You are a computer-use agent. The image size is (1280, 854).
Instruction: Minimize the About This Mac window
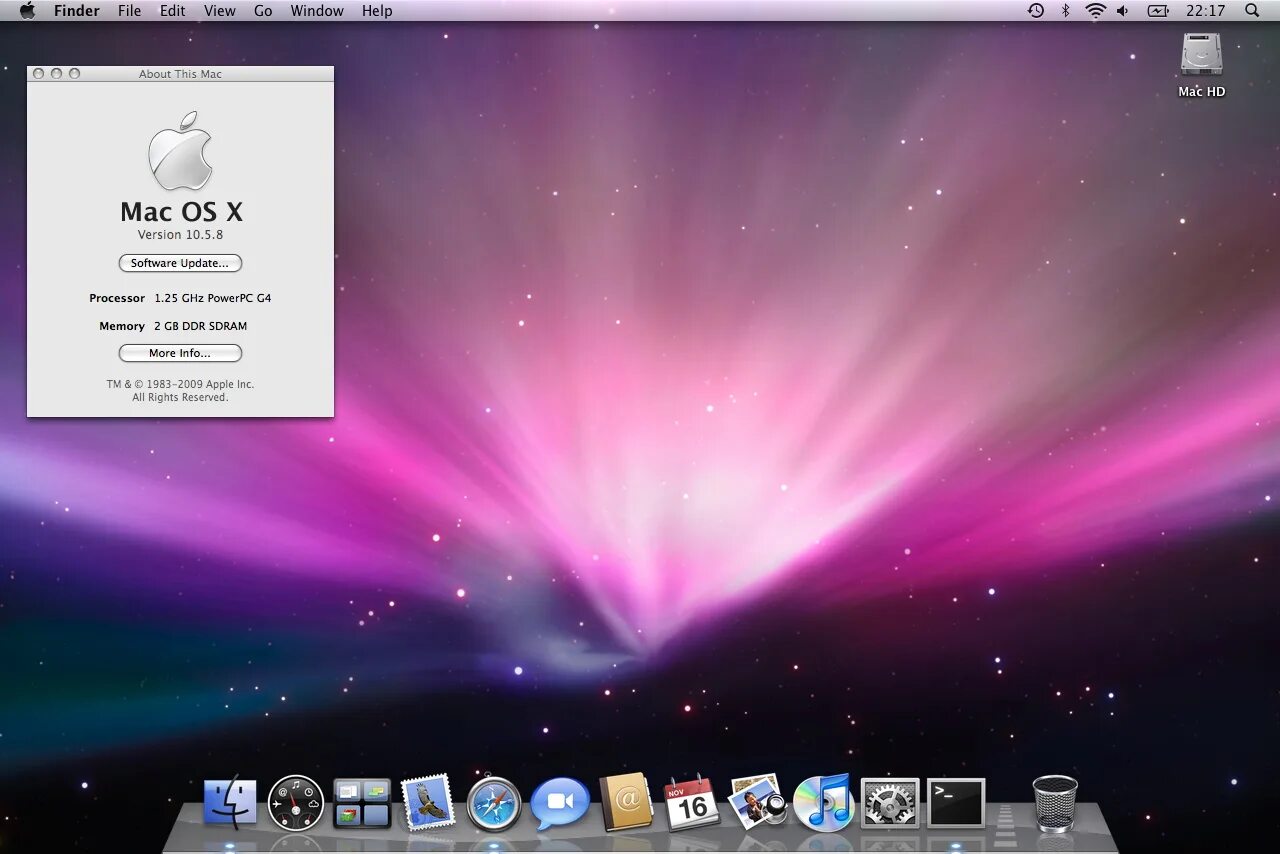tap(56, 74)
